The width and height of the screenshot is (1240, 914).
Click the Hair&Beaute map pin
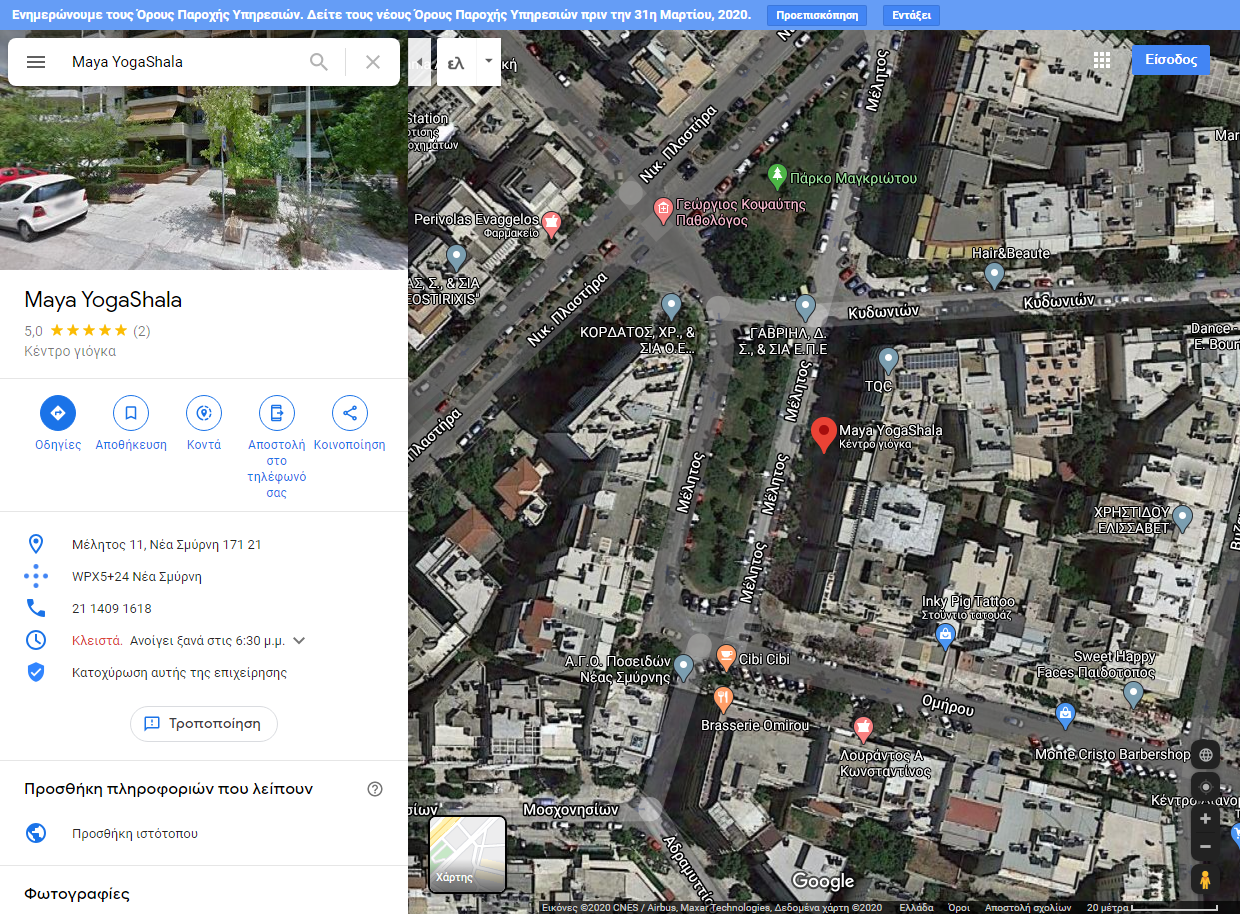(x=994, y=274)
